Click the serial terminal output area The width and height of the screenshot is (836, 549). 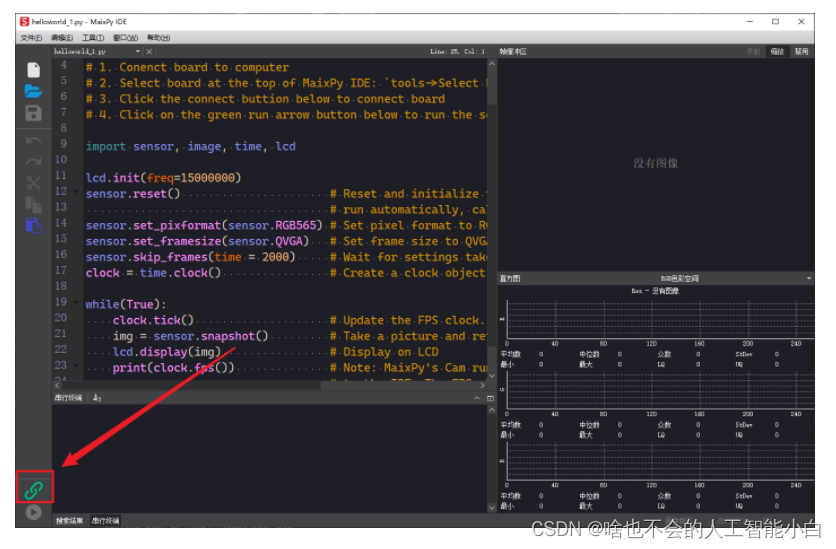(x=269, y=458)
